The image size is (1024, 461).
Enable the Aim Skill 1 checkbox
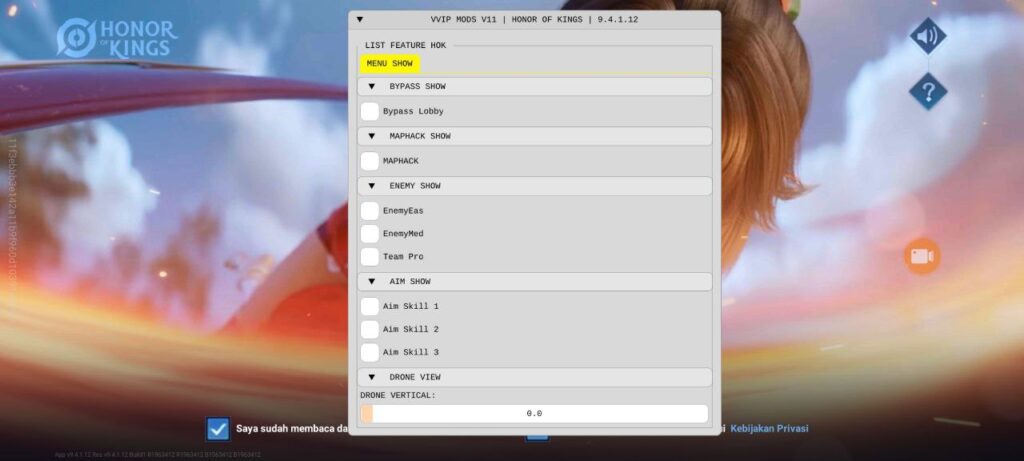(370, 306)
